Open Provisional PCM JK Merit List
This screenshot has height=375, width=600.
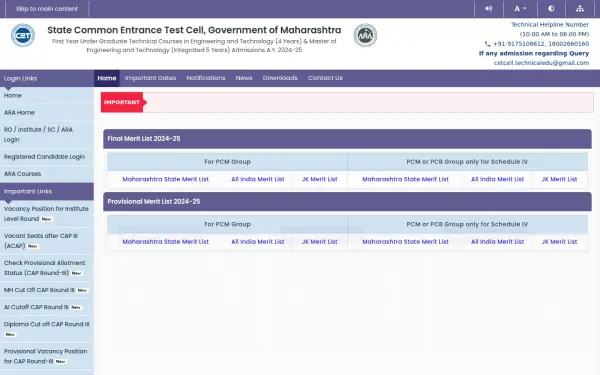click(x=320, y=242)
